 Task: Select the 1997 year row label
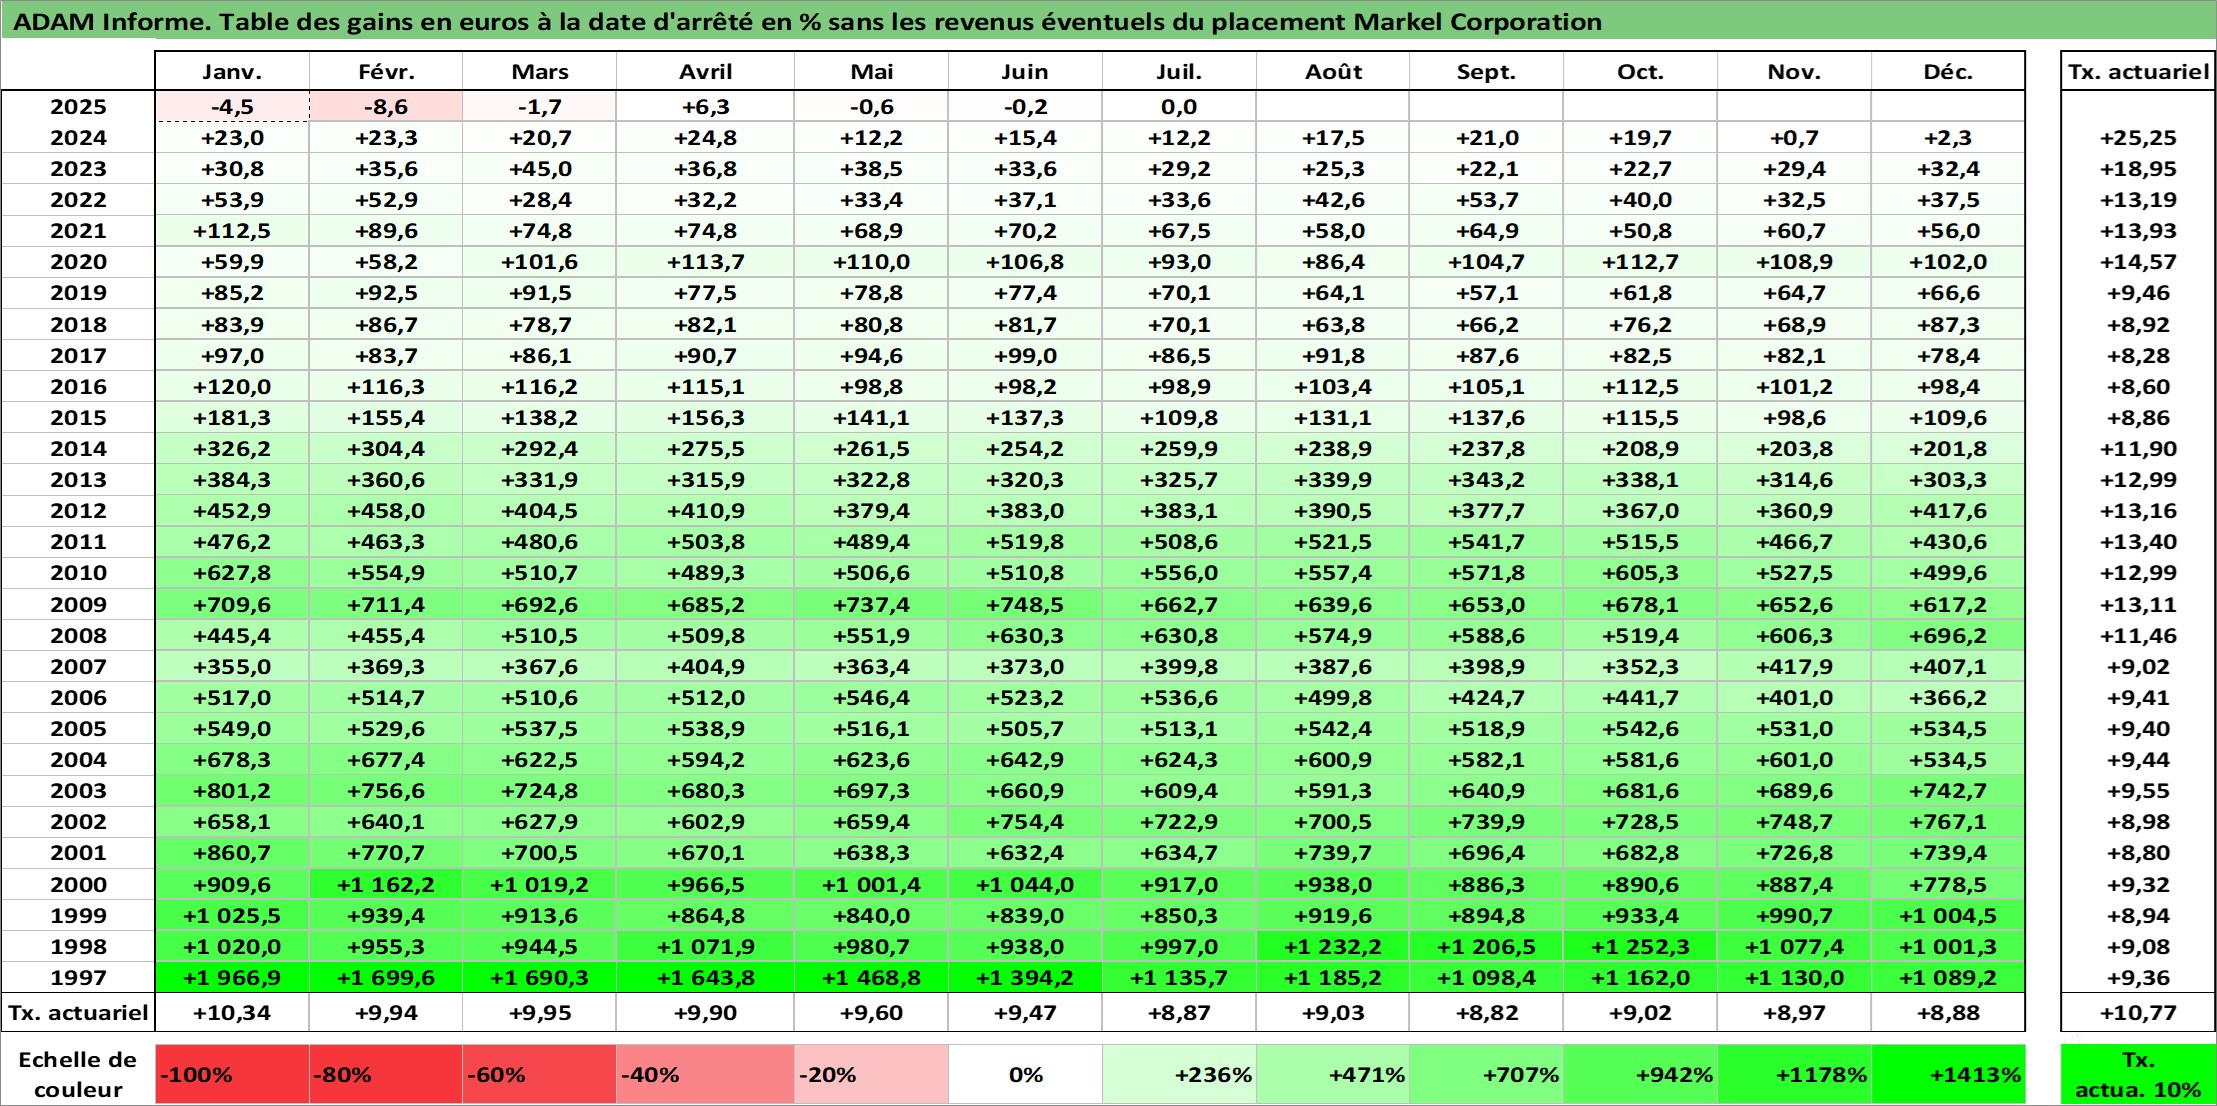pyautogui.click(x=78, y=977)
